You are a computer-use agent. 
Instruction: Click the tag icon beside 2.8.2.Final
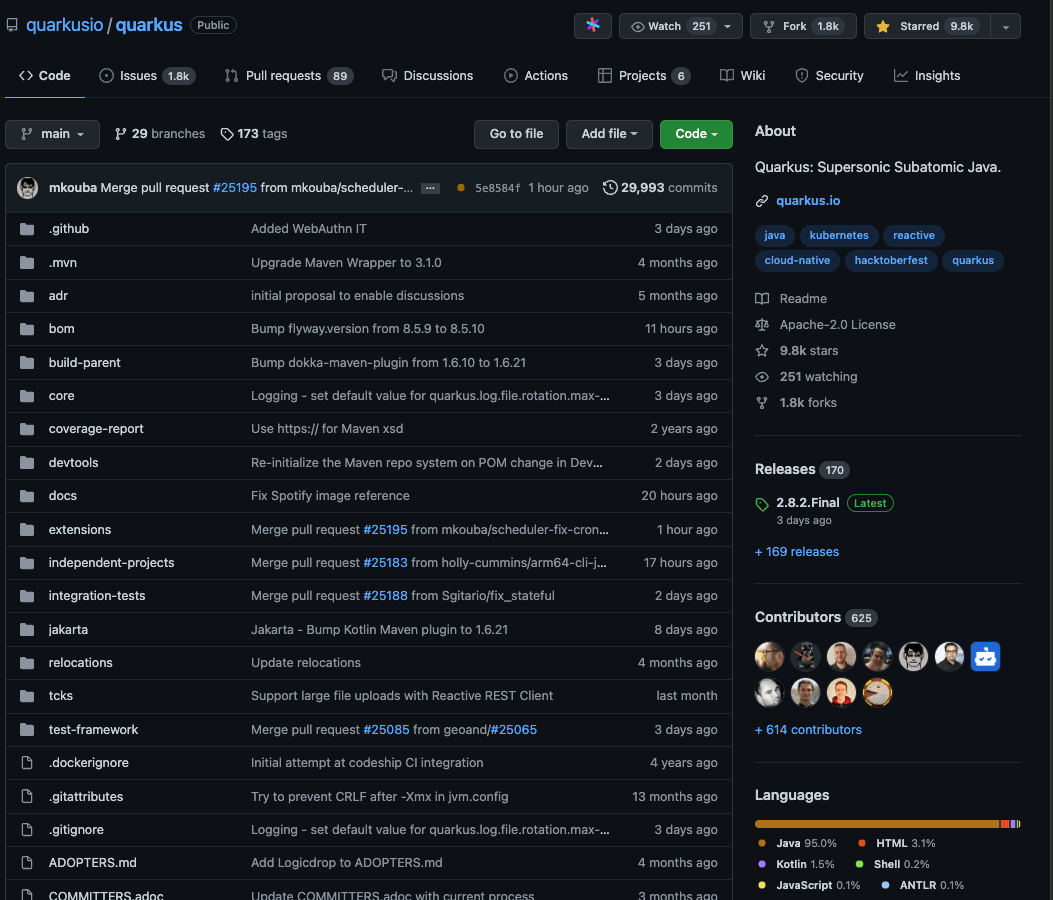(762, 504)
